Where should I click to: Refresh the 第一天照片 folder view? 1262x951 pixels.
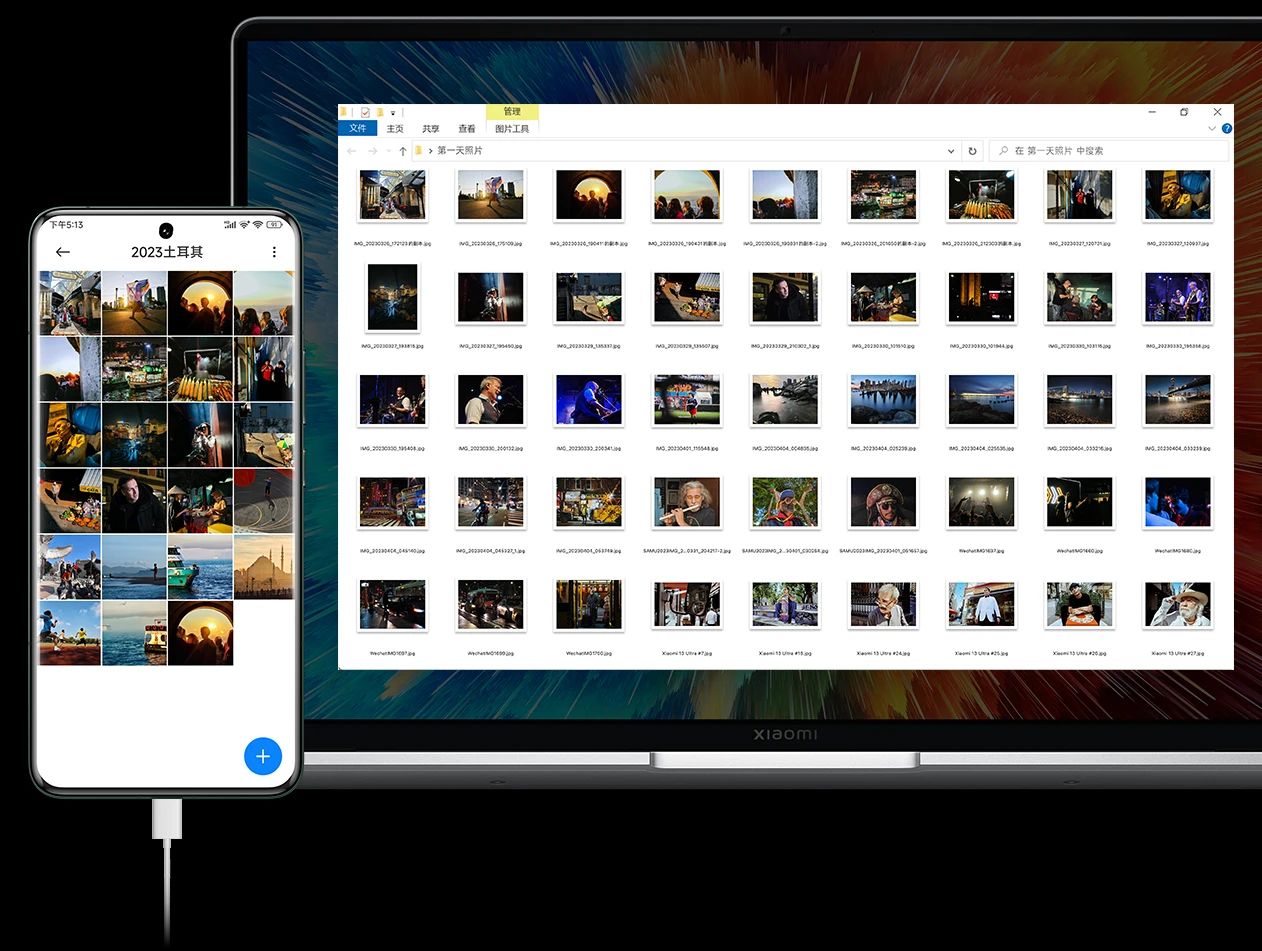(972, 151)
